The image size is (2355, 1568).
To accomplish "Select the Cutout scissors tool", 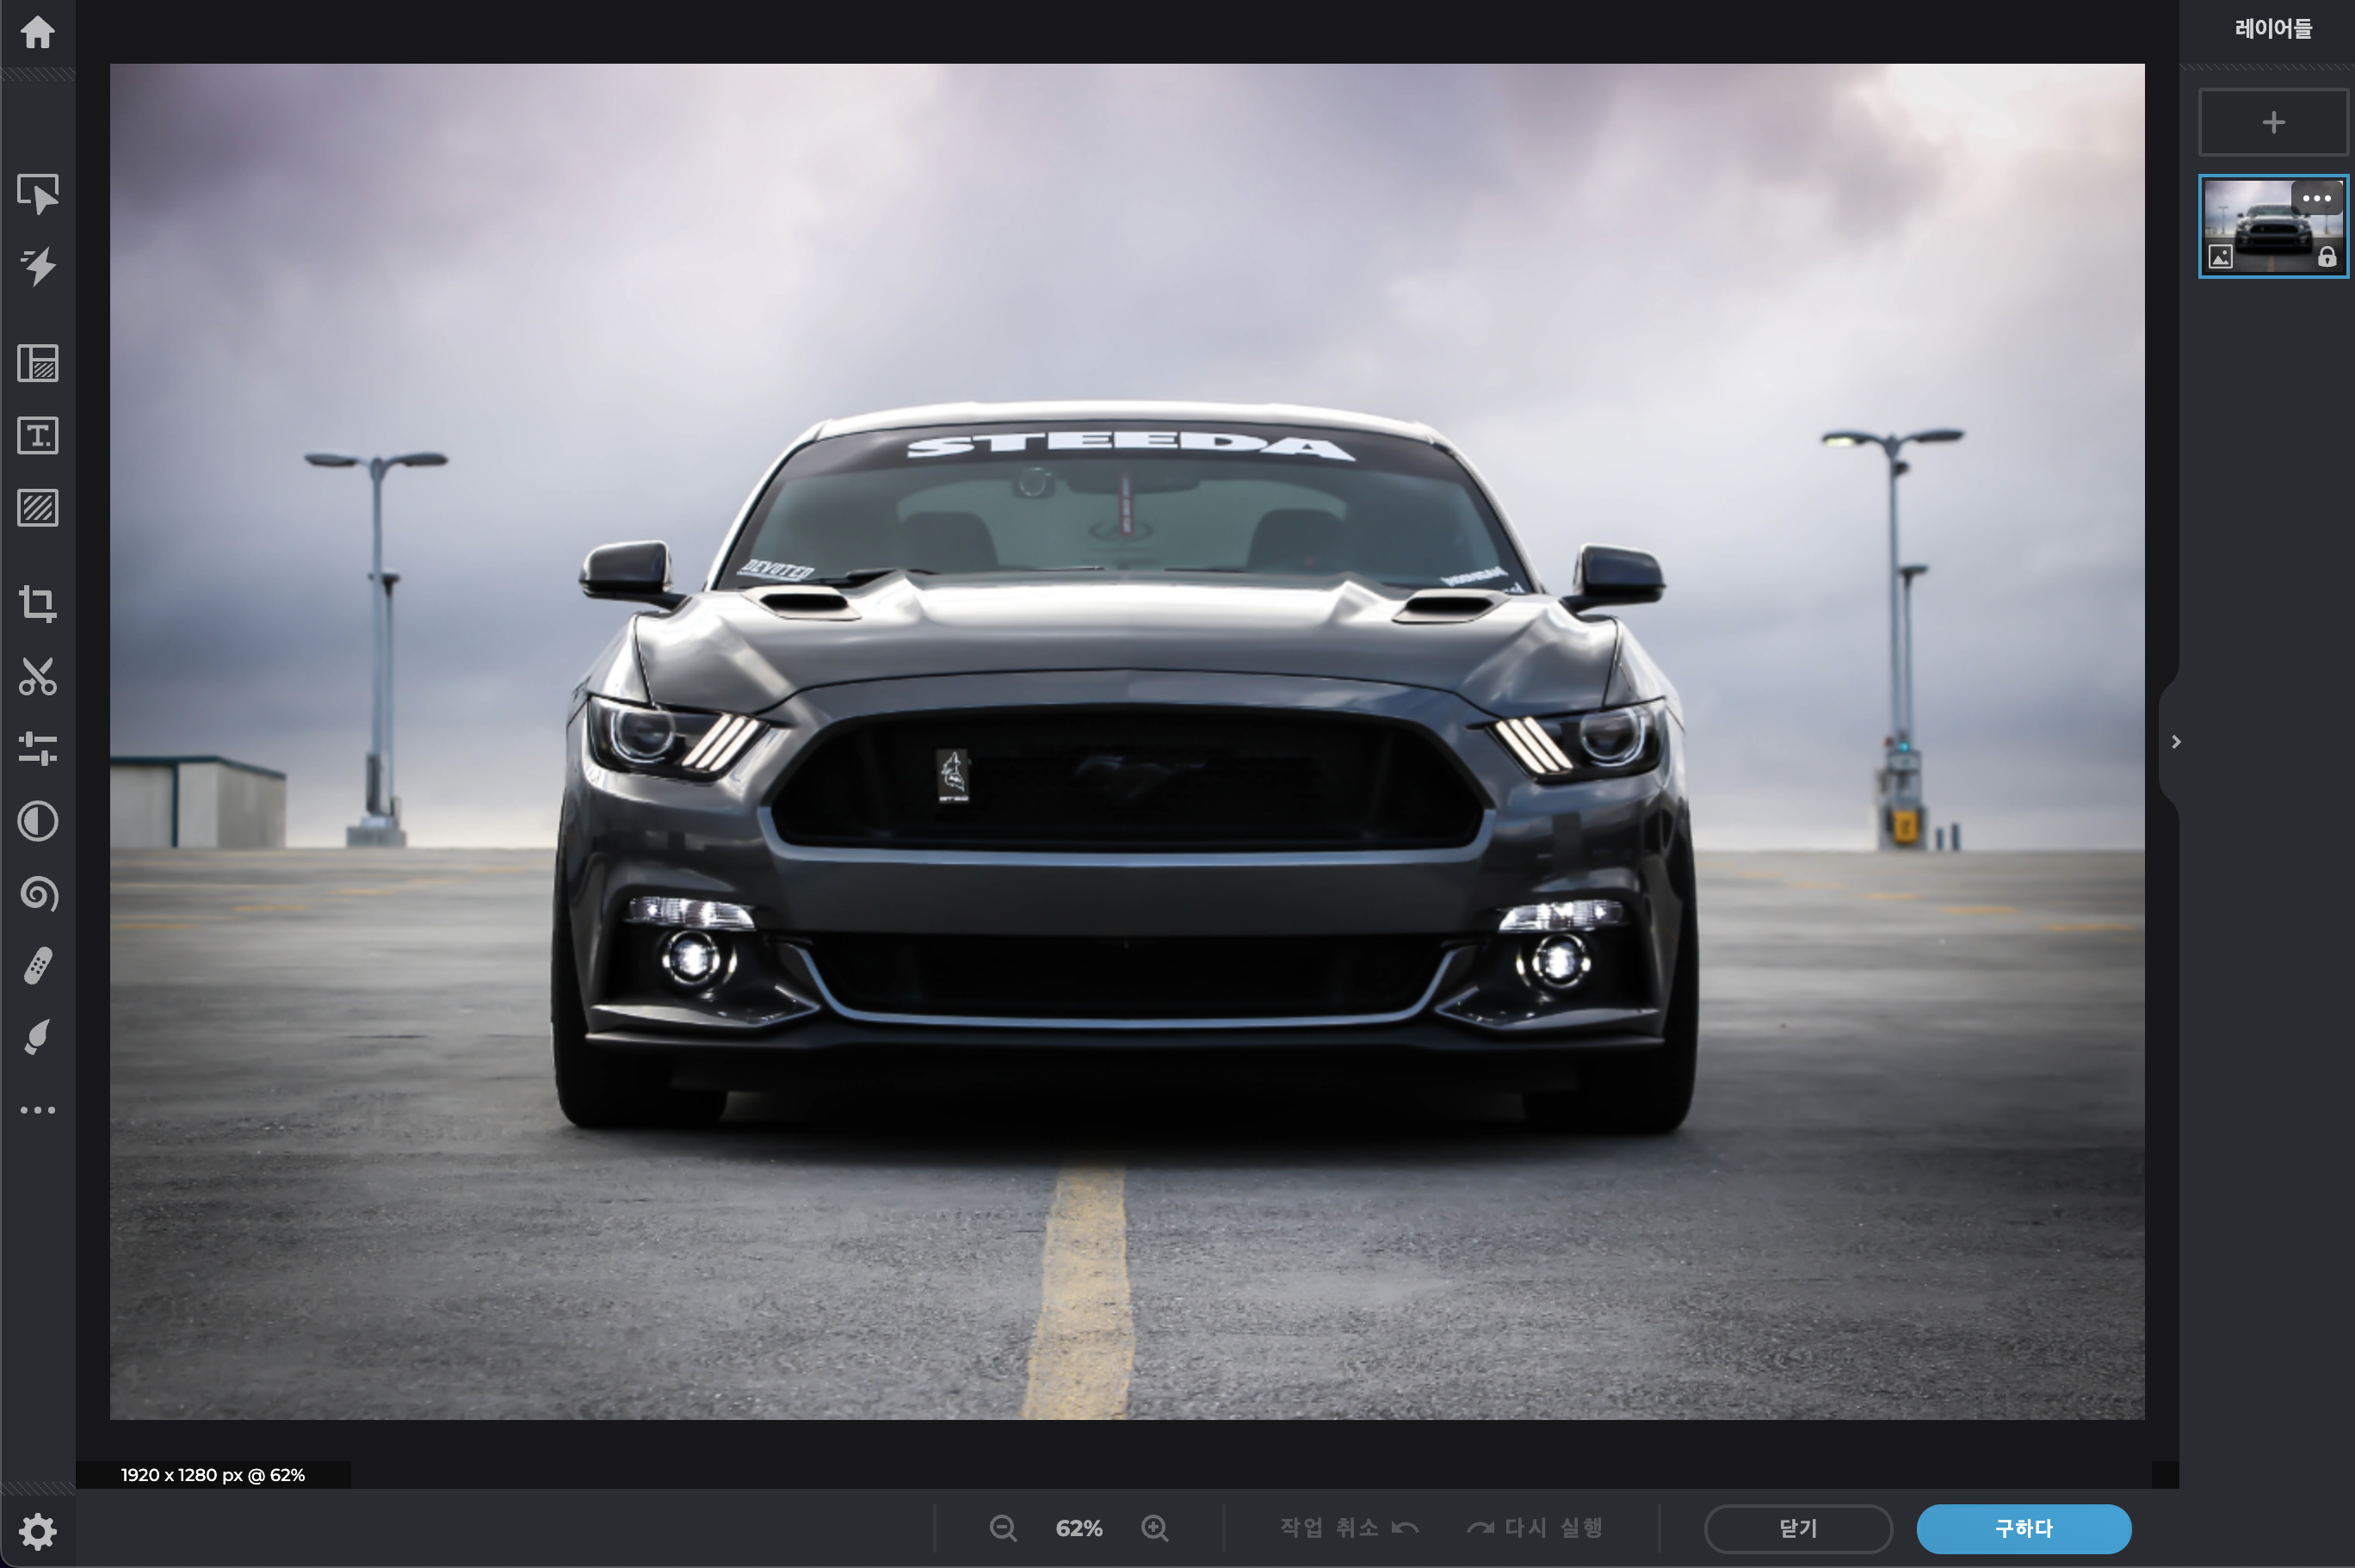I will point(38,676).
